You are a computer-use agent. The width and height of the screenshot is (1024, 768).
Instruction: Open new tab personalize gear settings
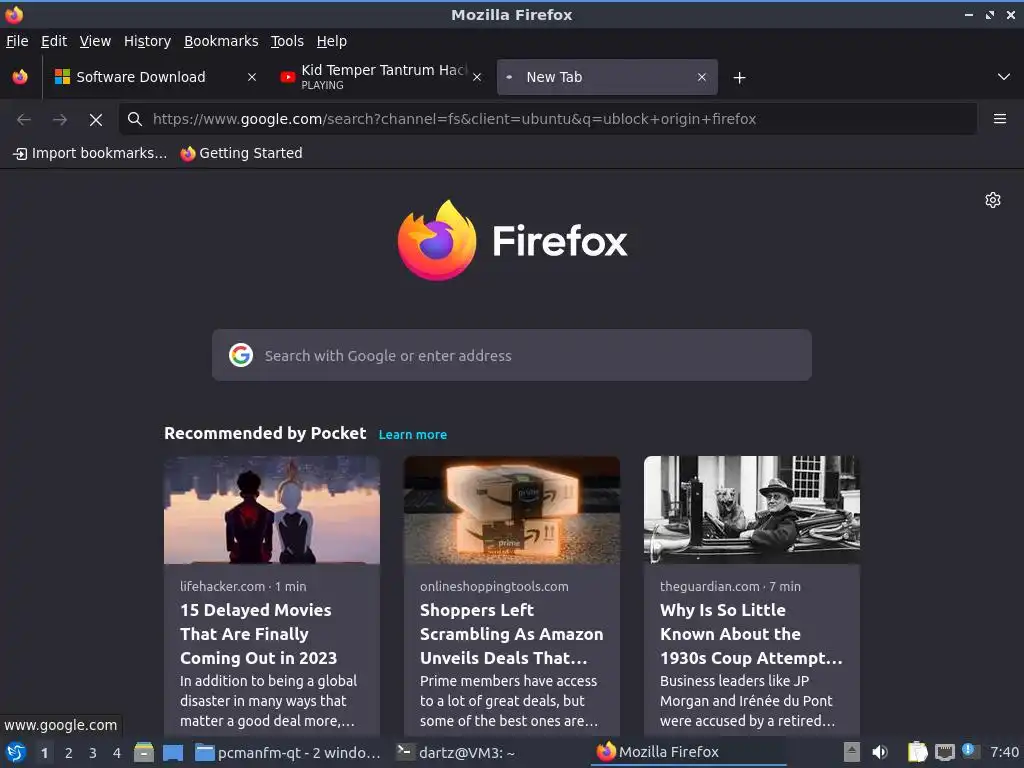click(x=993, y=200)
